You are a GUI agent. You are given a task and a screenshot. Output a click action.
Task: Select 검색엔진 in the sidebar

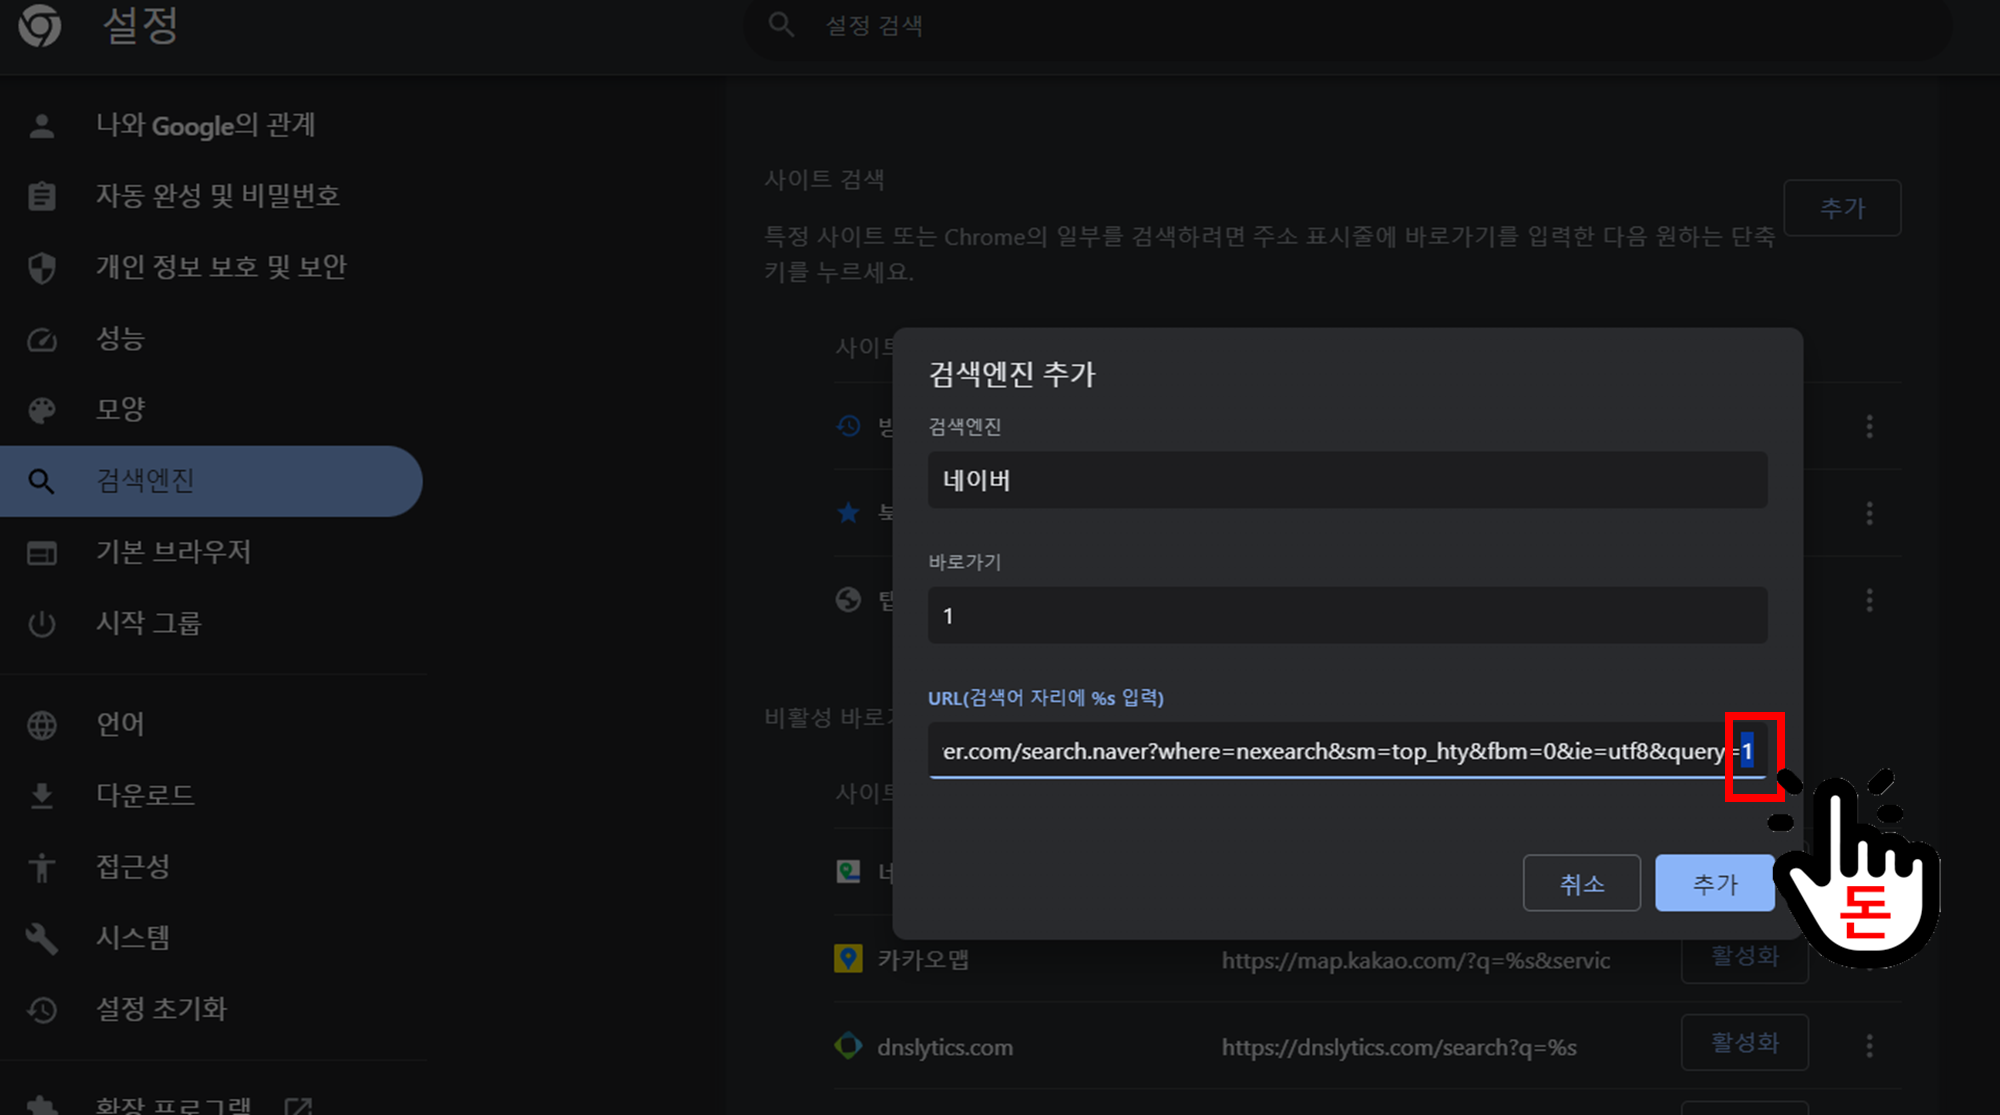pyautogui.click(x=212, y=481)
